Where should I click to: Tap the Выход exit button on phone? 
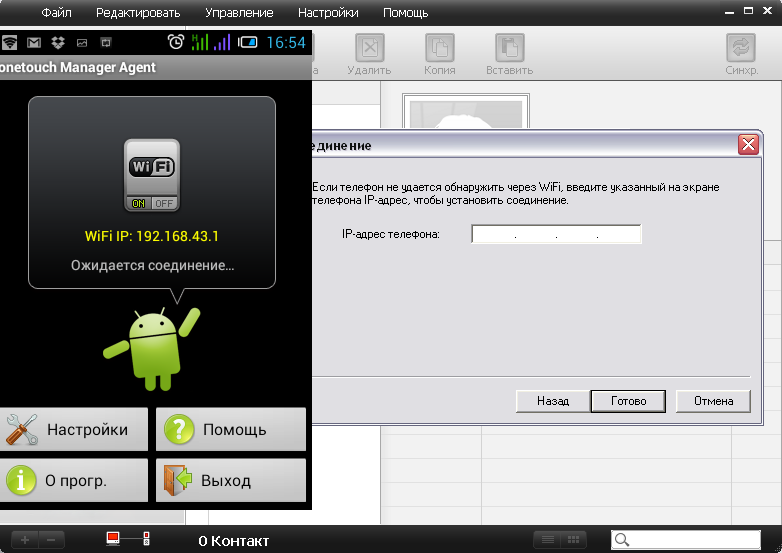click(231, 480)
